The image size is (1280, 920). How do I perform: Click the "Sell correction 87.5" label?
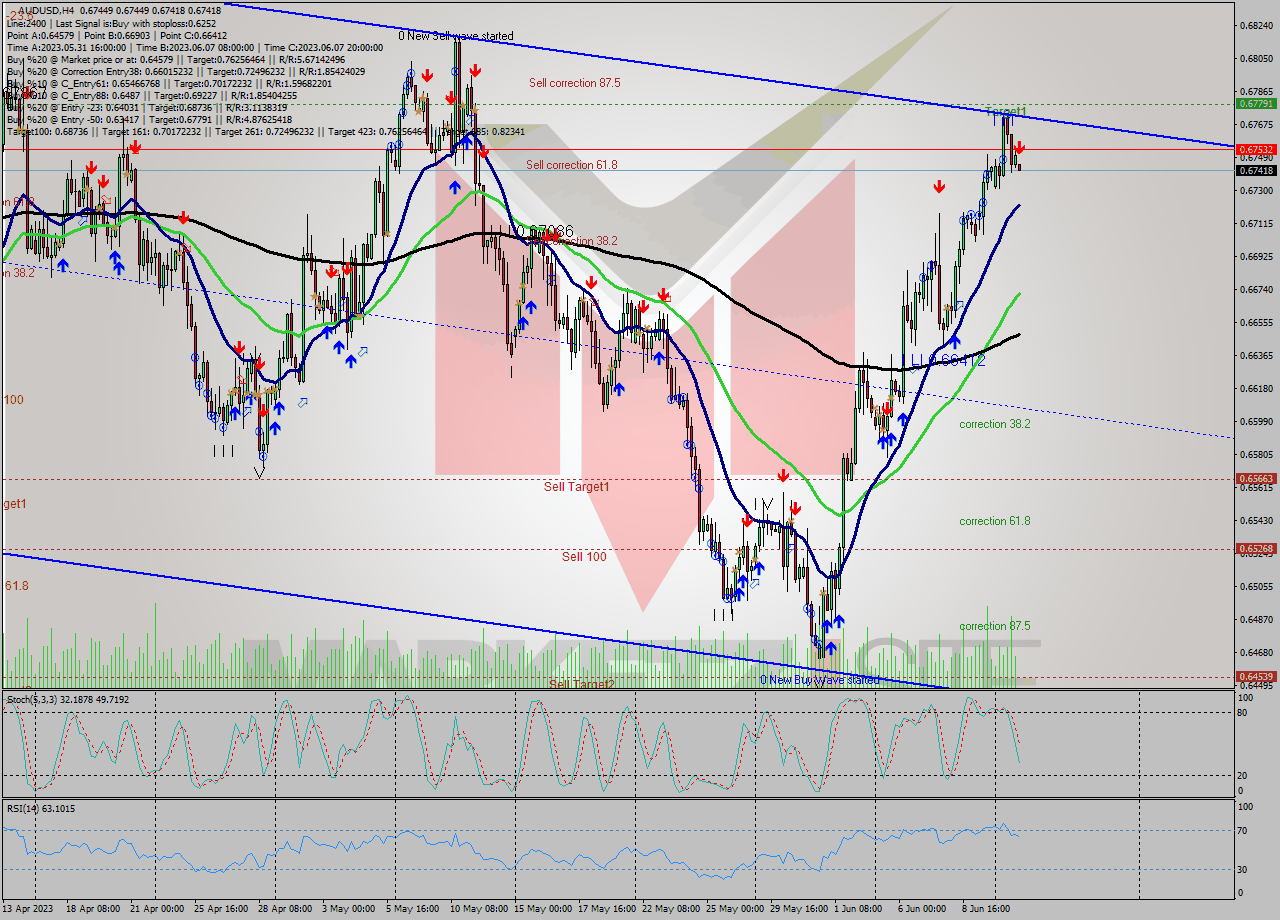click(575, 83)
